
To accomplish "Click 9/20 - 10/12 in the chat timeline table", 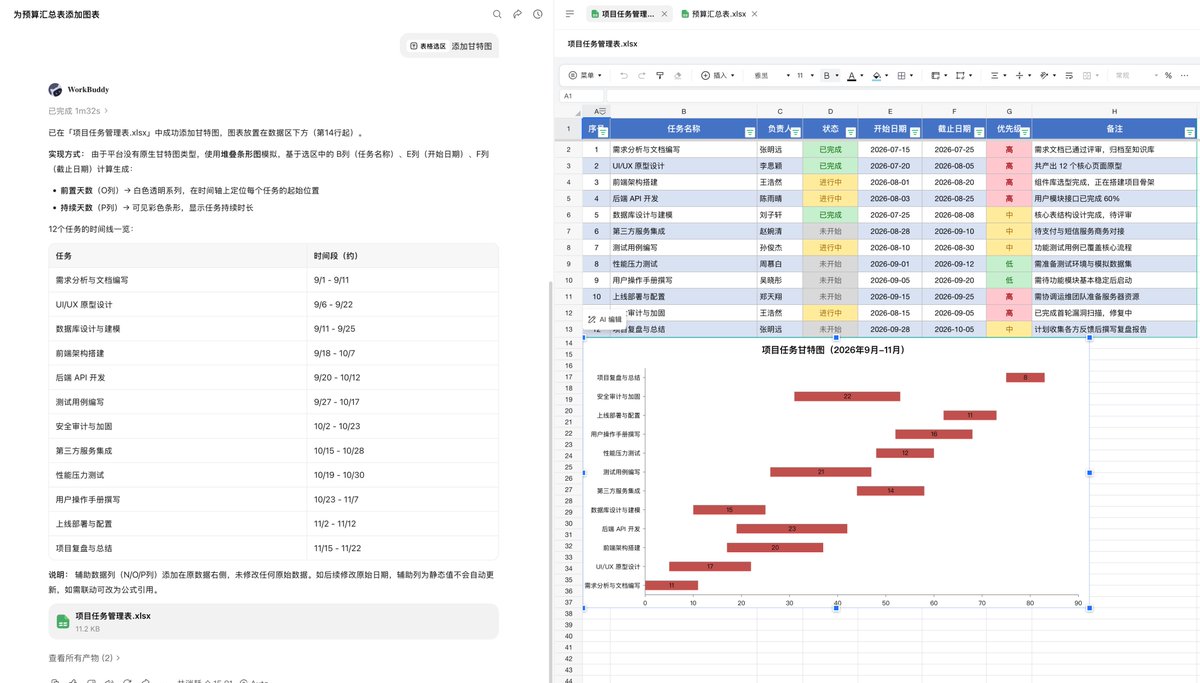I will pyautogui.click(x=335, y=378).
